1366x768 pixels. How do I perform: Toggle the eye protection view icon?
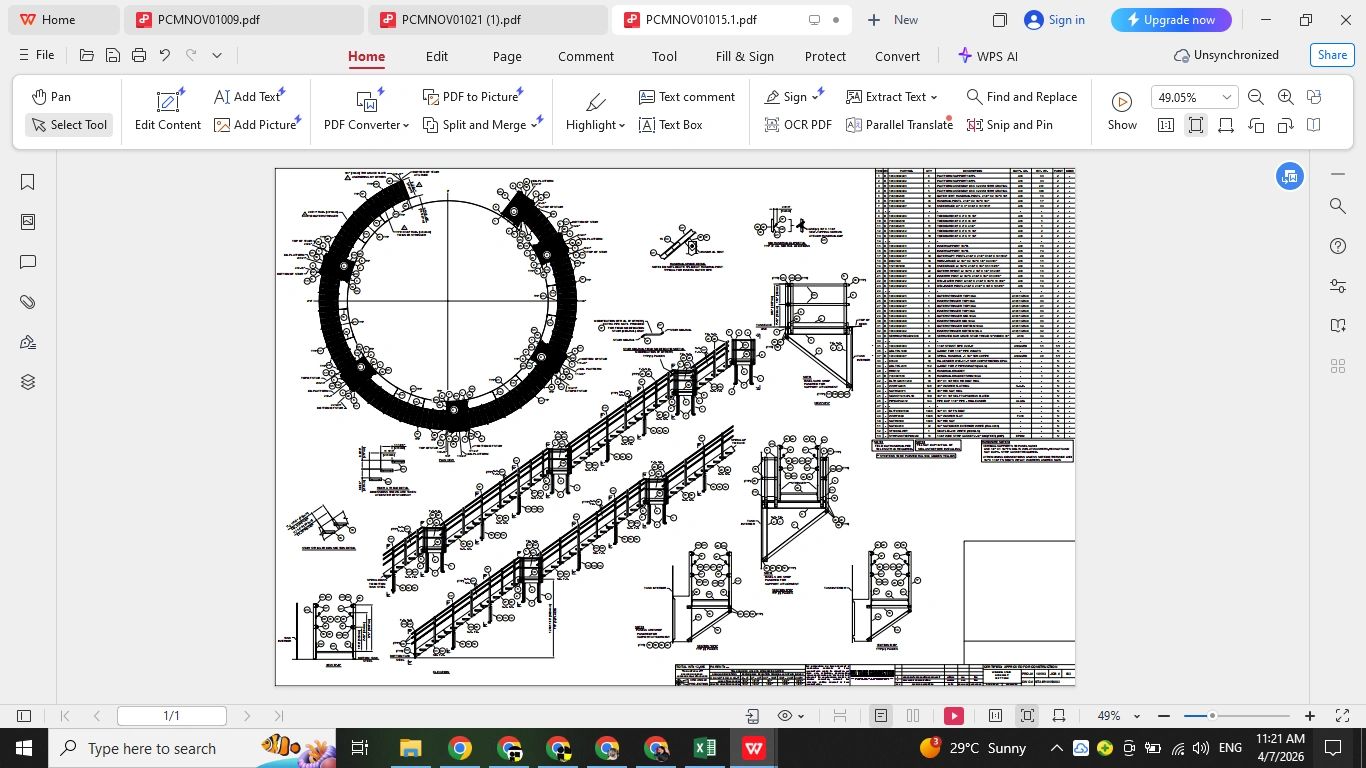point(786,716)
